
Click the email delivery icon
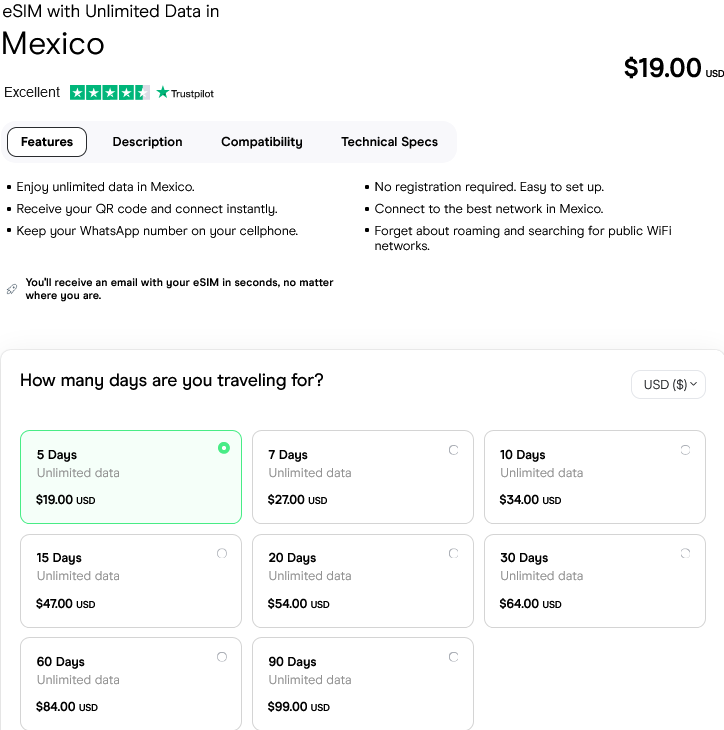point(12,289)
